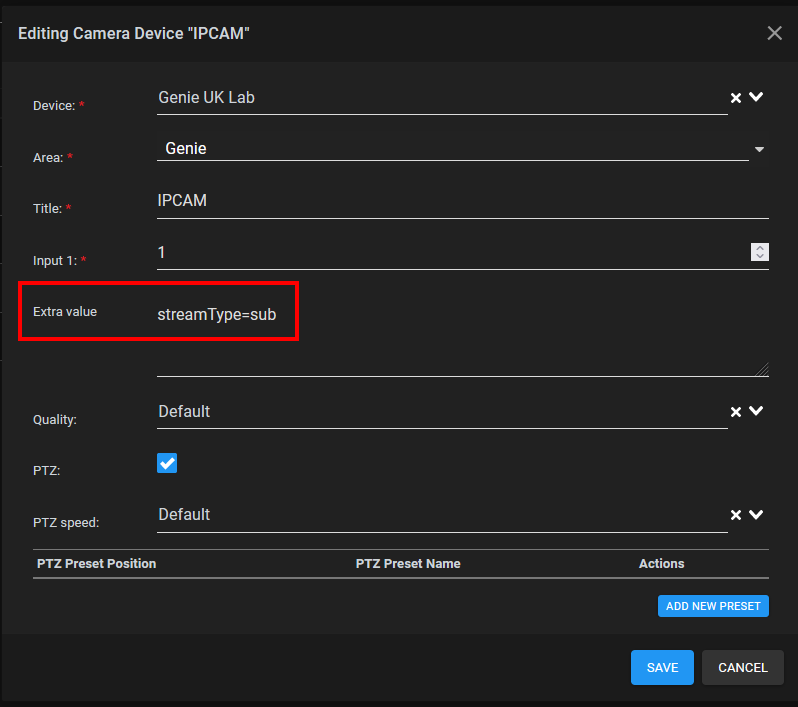Screen dimensions: 798x707
Task: Click the PTZ speed field showing Default
Action: [x=442, y=515]
